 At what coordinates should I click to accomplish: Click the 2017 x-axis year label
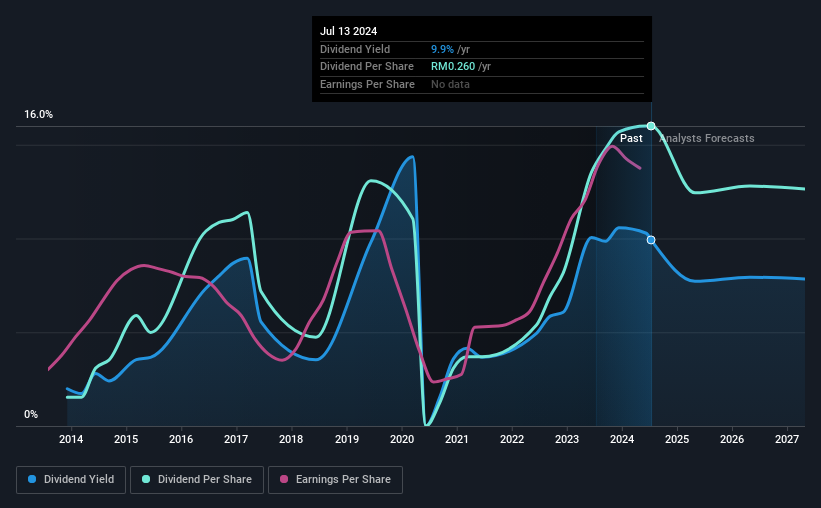click(236, 439)
